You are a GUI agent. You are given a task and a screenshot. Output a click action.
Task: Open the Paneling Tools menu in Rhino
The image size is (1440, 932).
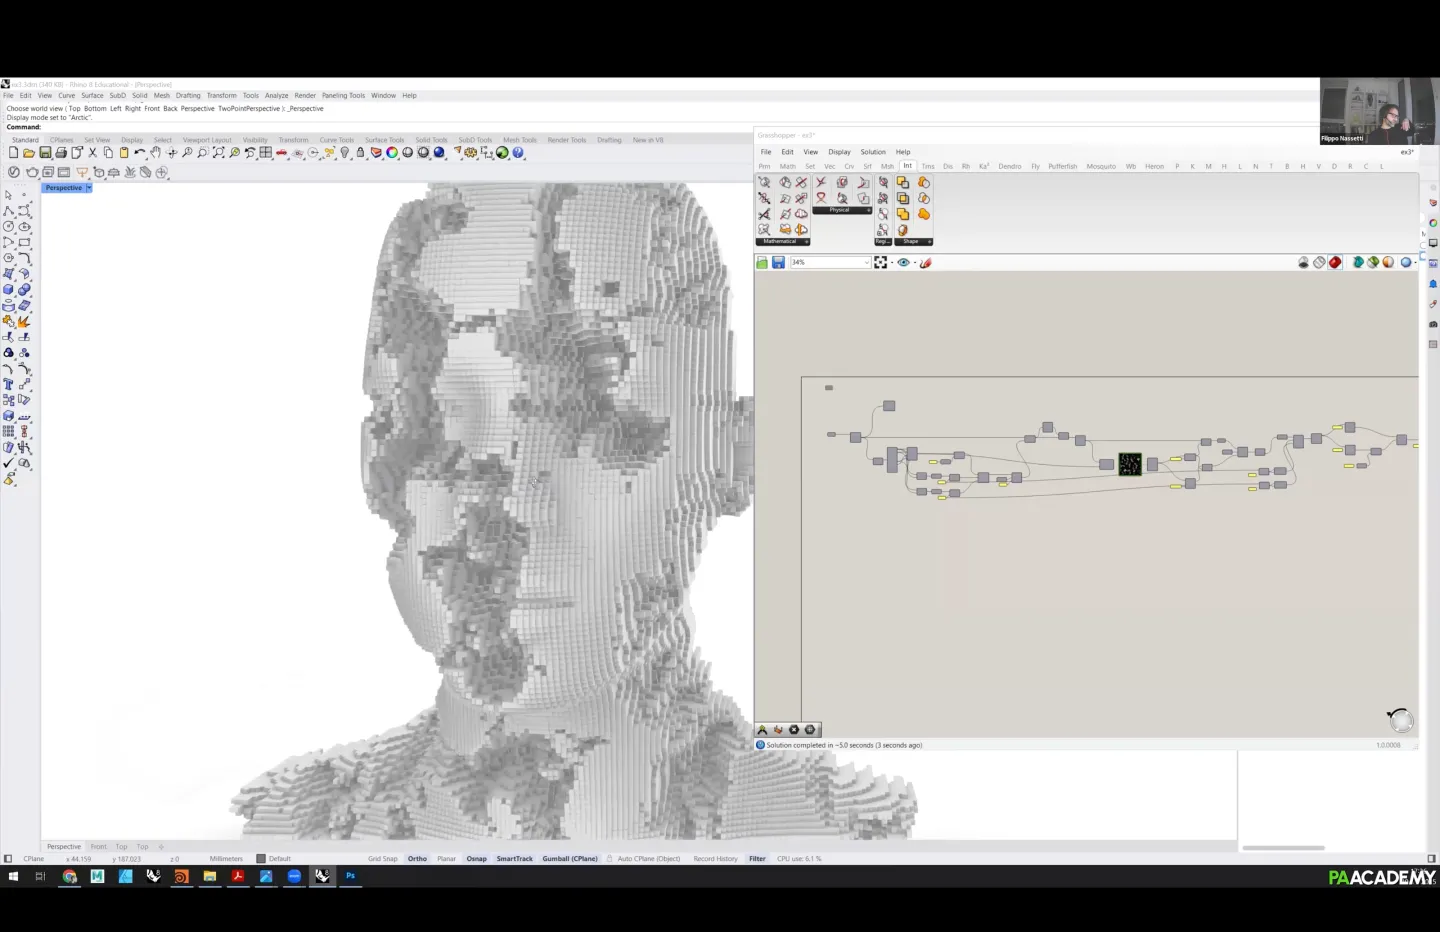[x=343, y=96]
